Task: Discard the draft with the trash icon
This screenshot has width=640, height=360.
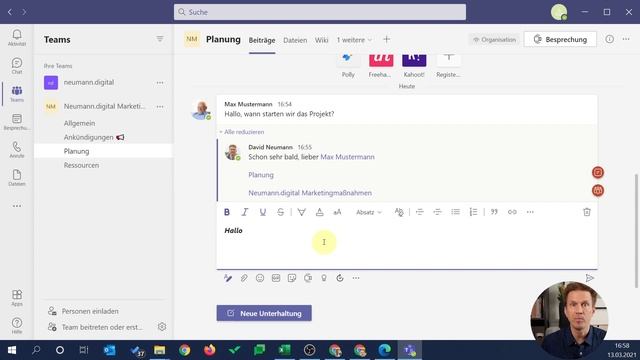Action: coord(587,212)
